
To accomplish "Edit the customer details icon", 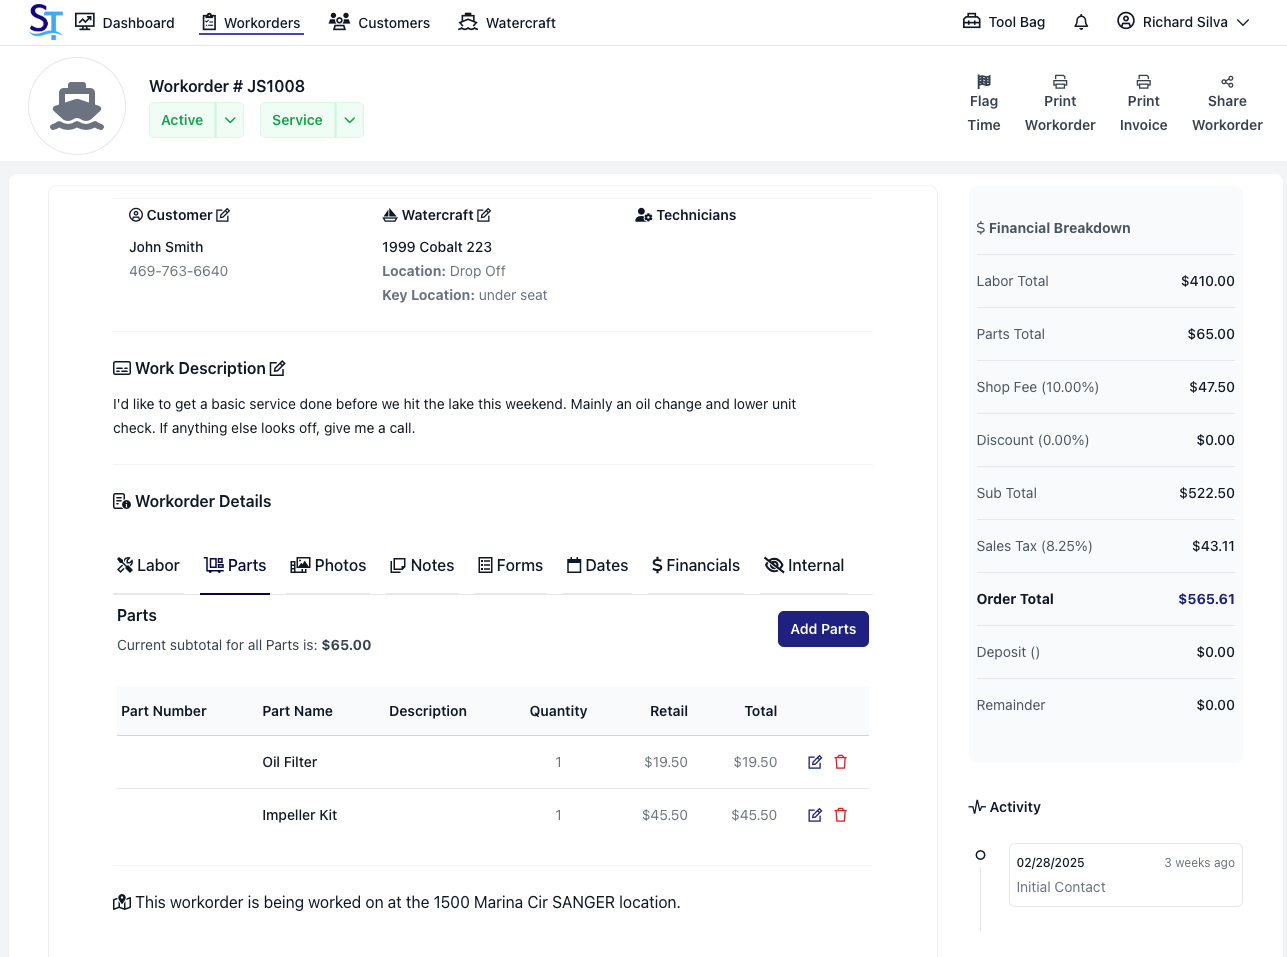I will 223,215.
